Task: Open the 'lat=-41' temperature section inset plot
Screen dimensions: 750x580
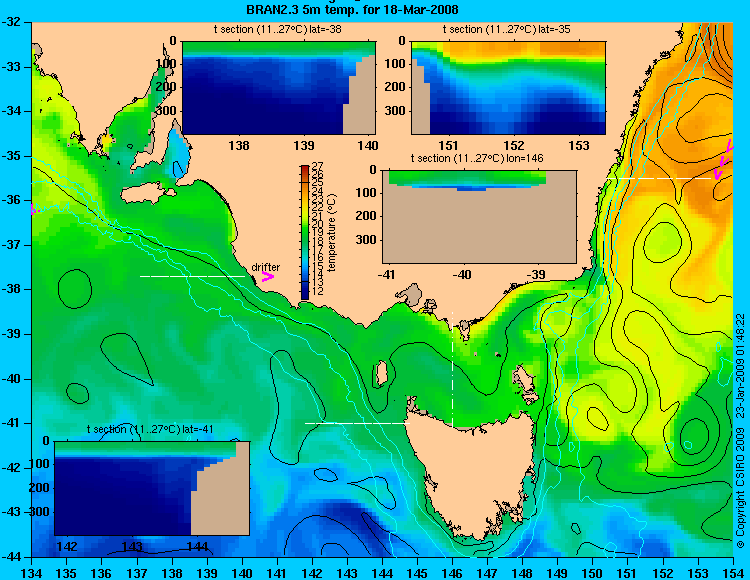Action: tap(152, 488)
